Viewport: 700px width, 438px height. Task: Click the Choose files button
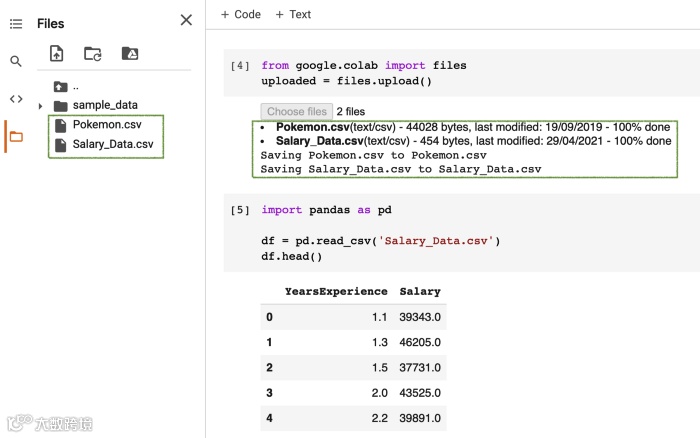pyautogui.click(x=296, y=112)
